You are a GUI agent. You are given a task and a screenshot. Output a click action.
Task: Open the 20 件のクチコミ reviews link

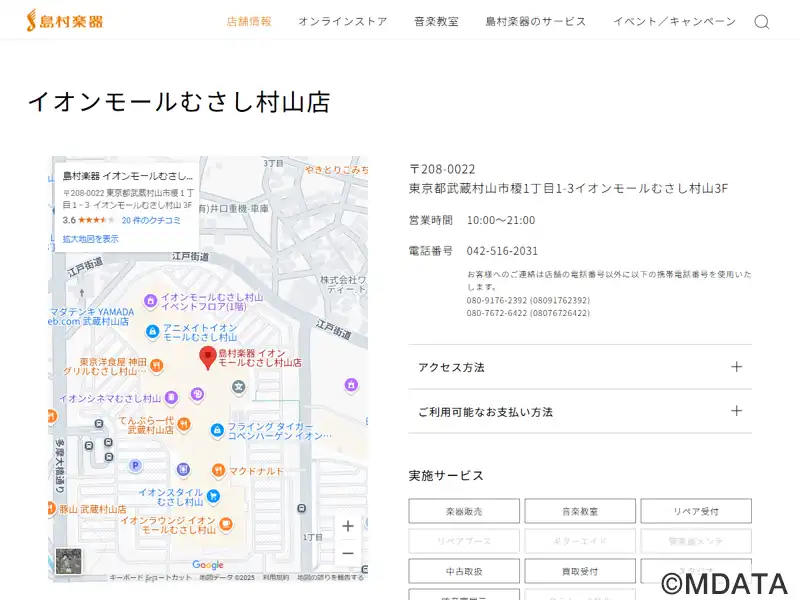point(151,220)
